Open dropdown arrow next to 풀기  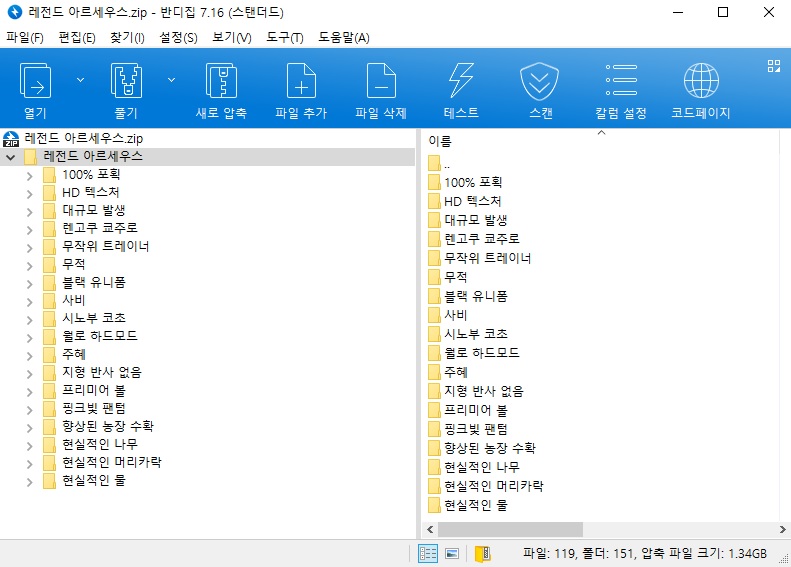pyautogui.click(x=172, y=80)
